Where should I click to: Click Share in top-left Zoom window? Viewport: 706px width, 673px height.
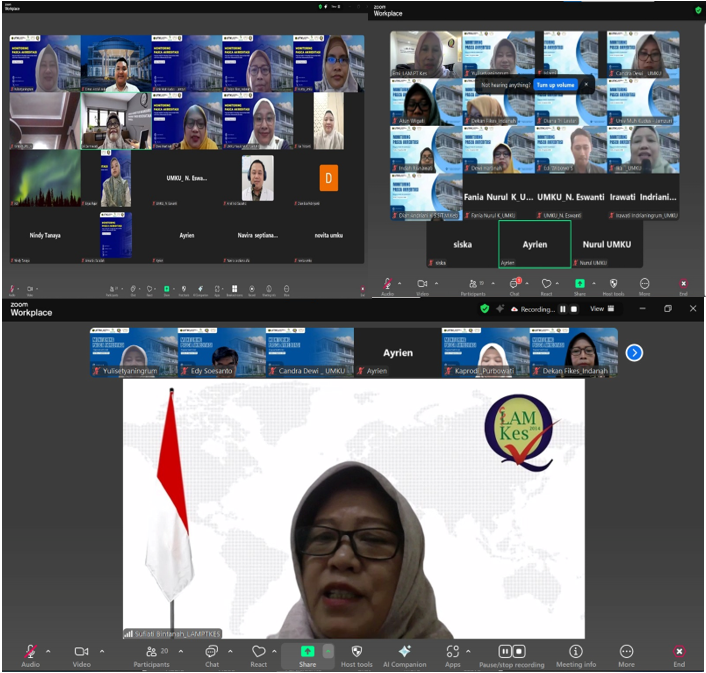[167, 290]
